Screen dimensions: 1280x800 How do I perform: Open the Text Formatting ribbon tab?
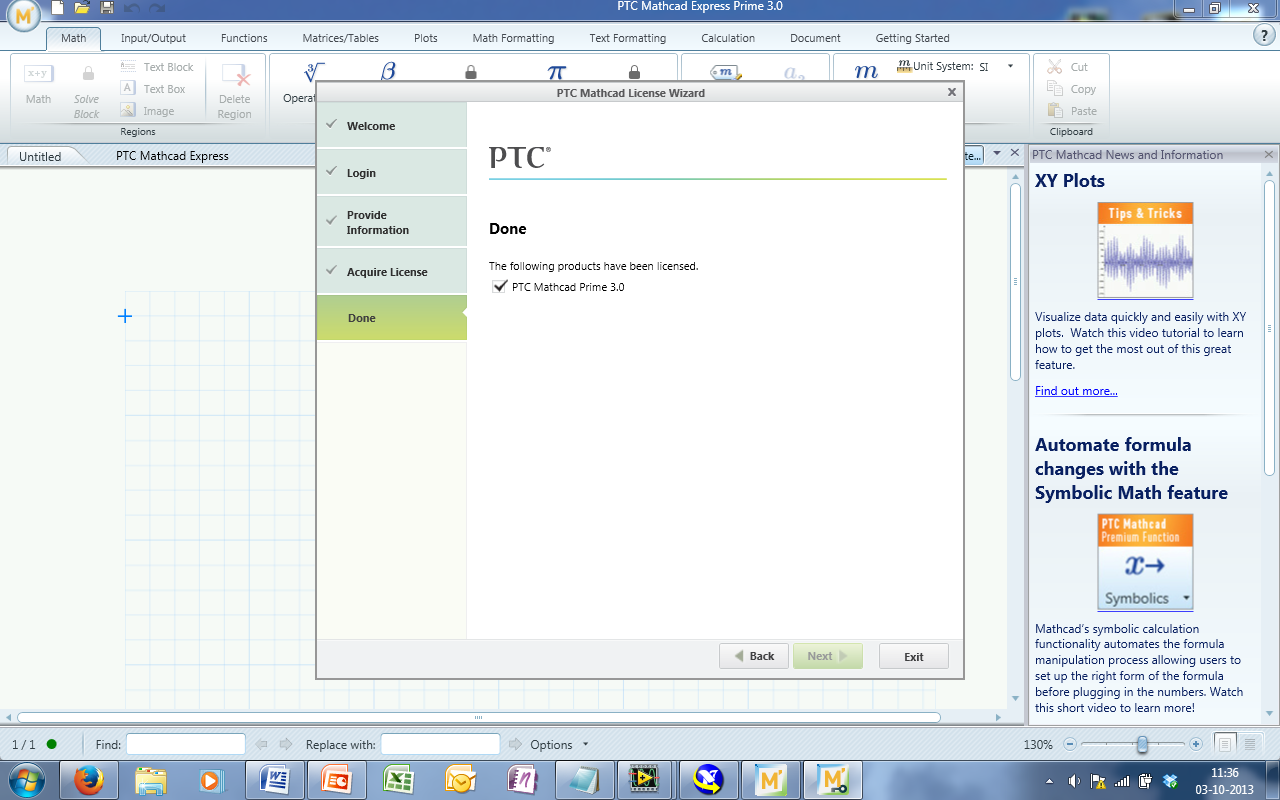[x=627, y=38]
